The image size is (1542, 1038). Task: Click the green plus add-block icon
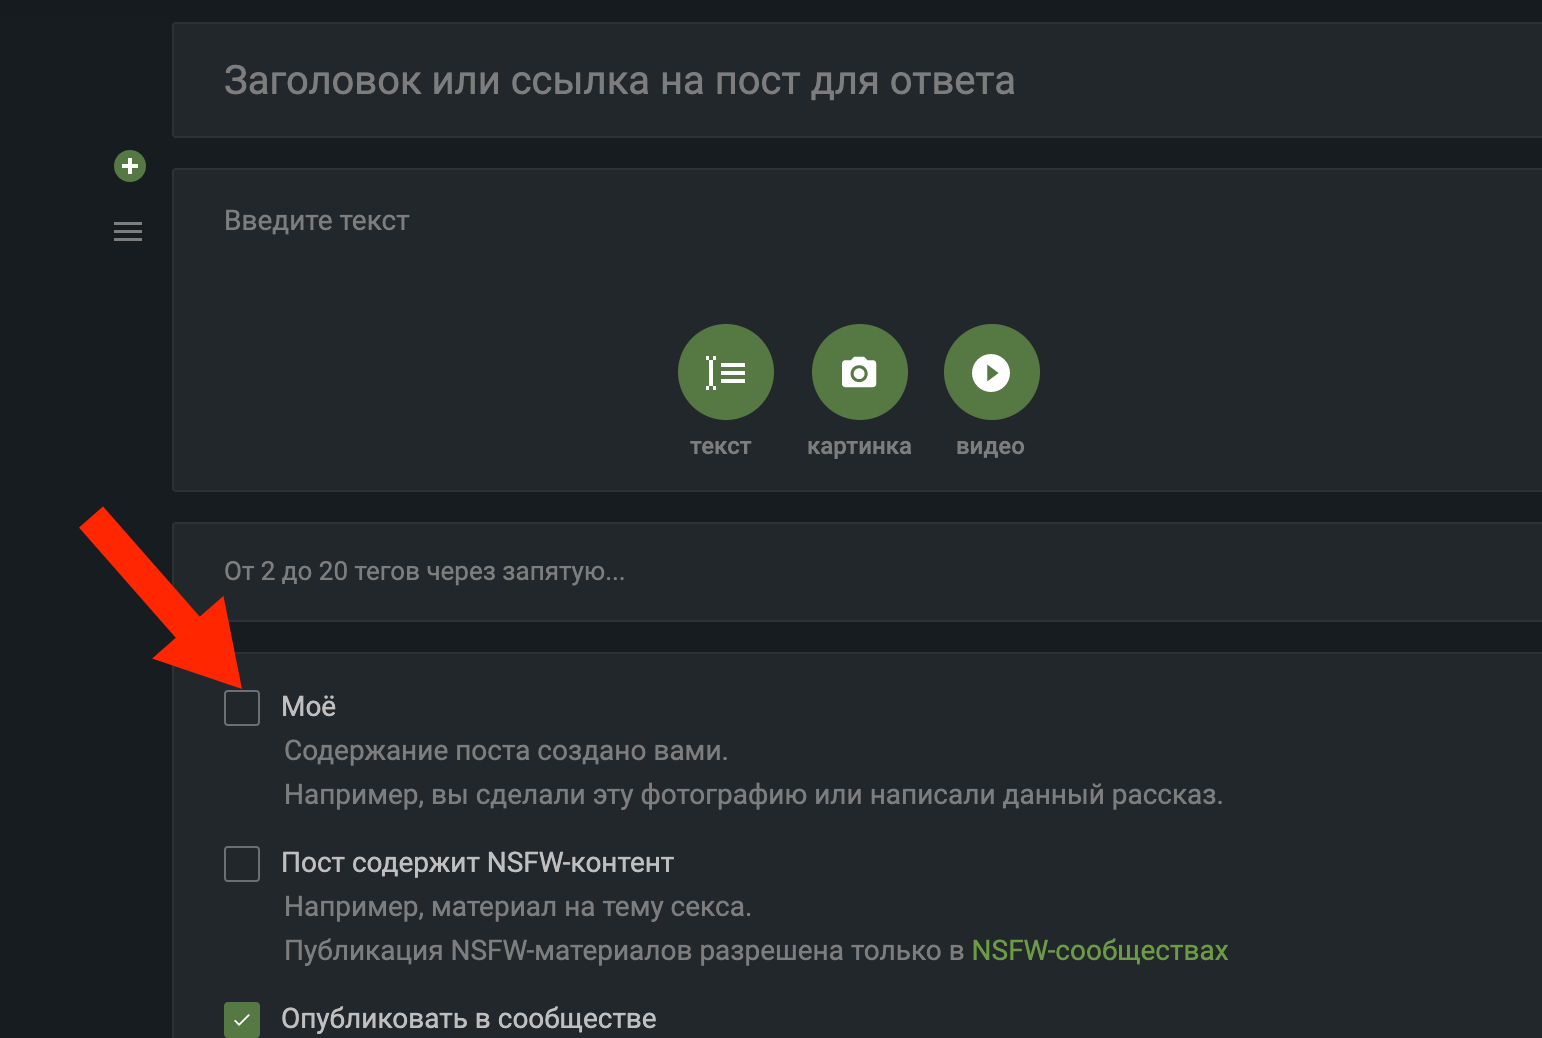(x=130, y=166)
